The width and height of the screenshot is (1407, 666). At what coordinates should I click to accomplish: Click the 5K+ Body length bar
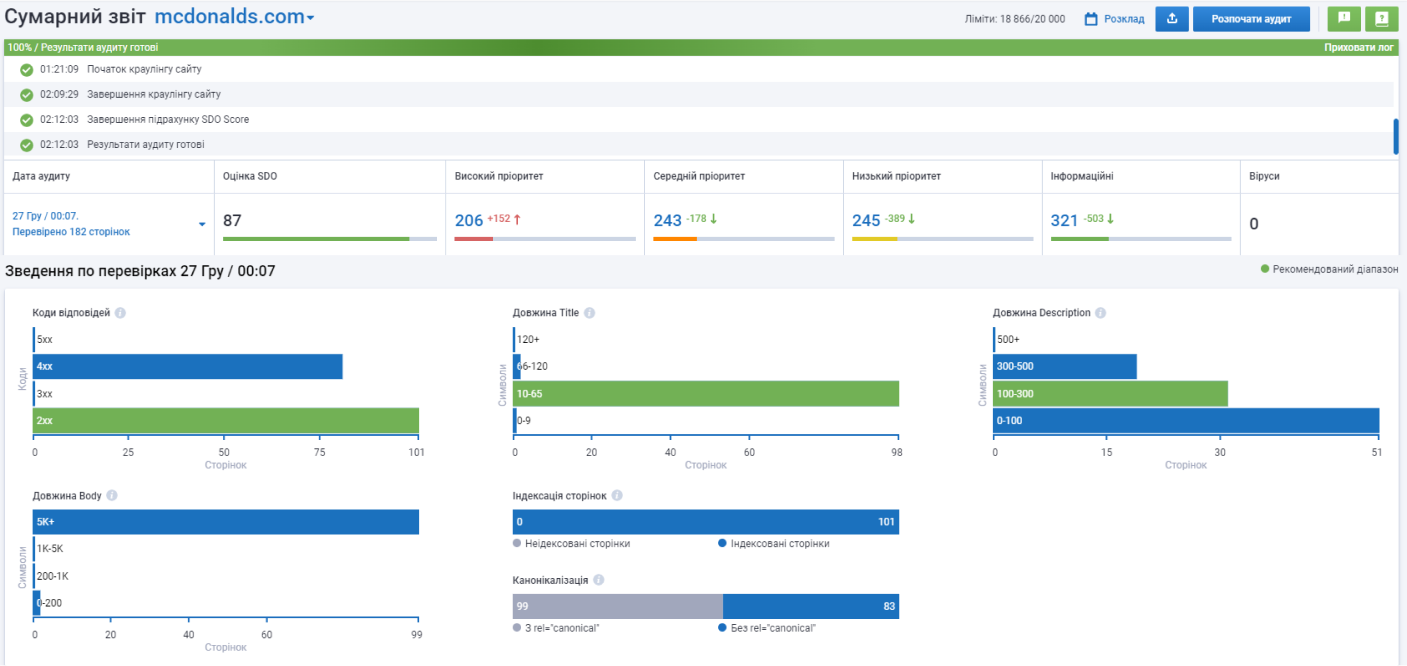pos(226,522)
